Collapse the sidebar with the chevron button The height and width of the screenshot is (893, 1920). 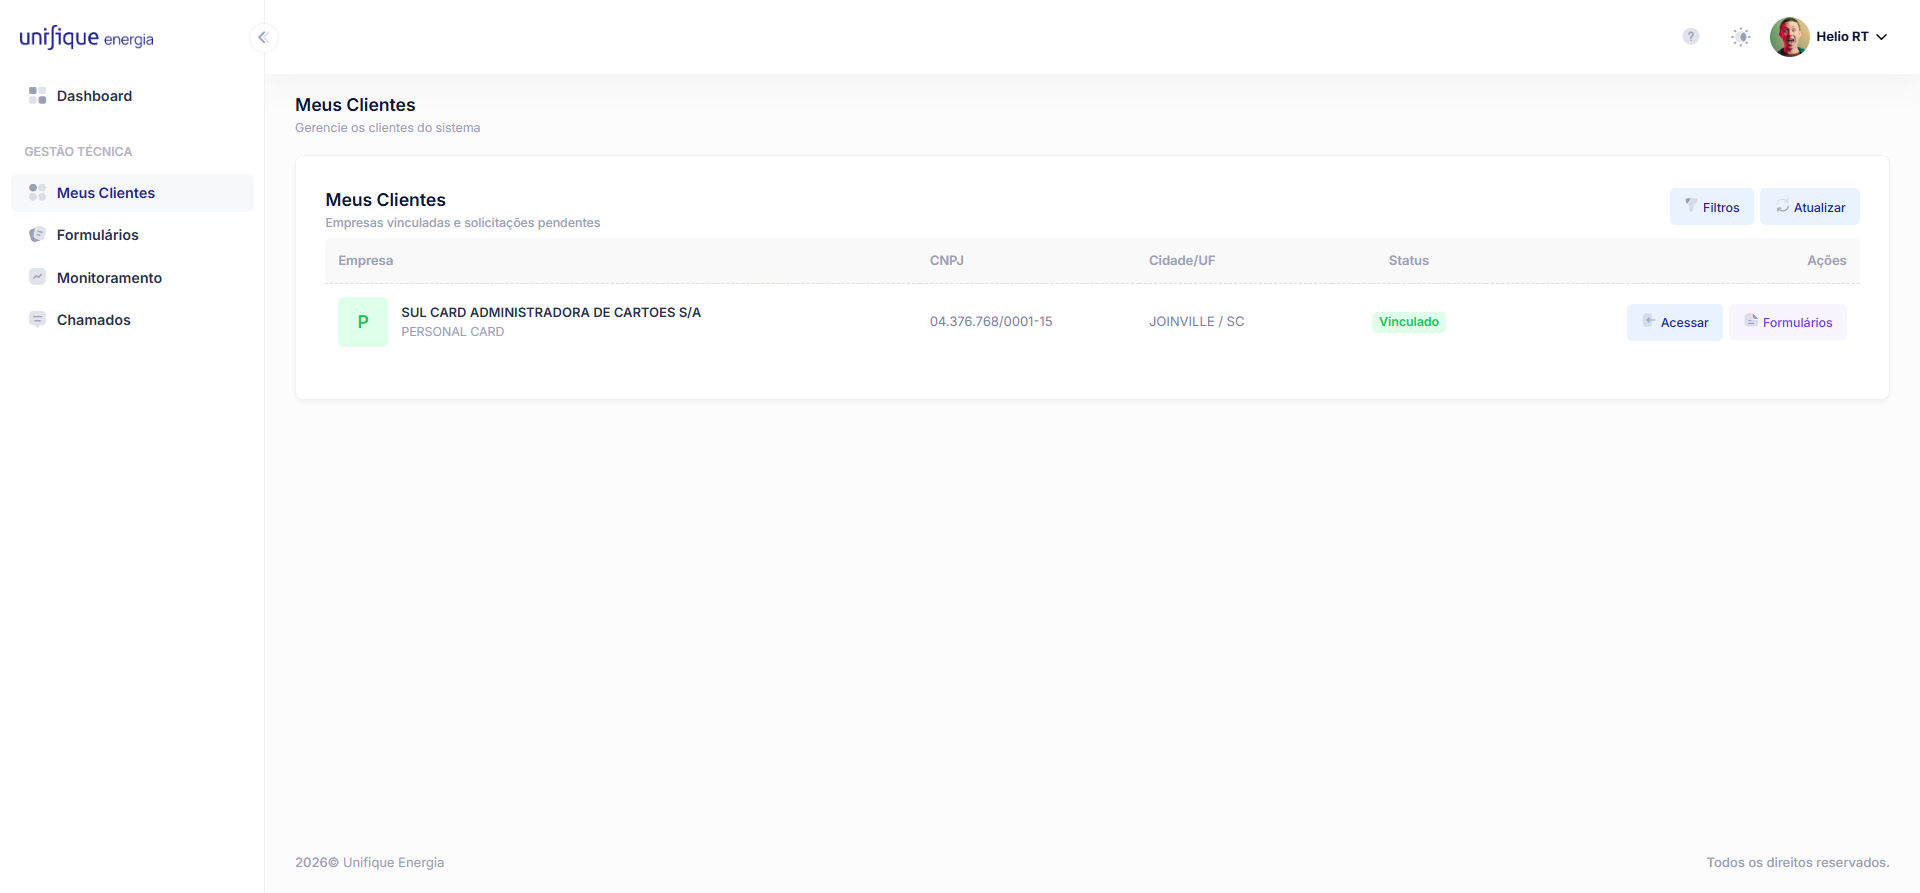click(x=263, y=37)
